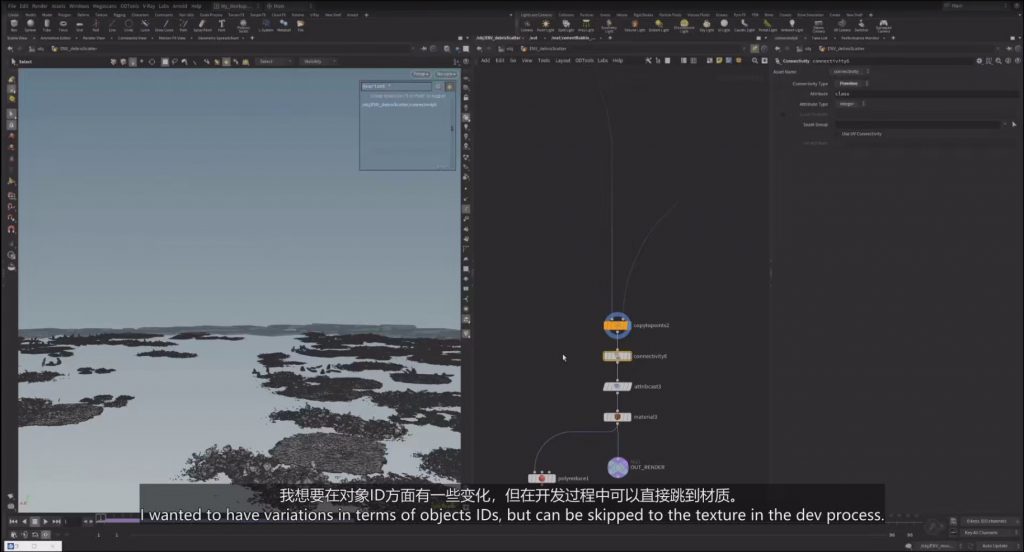
Task: Open the Windows menu
Action: pyautogui.click(x=79, y=6)
